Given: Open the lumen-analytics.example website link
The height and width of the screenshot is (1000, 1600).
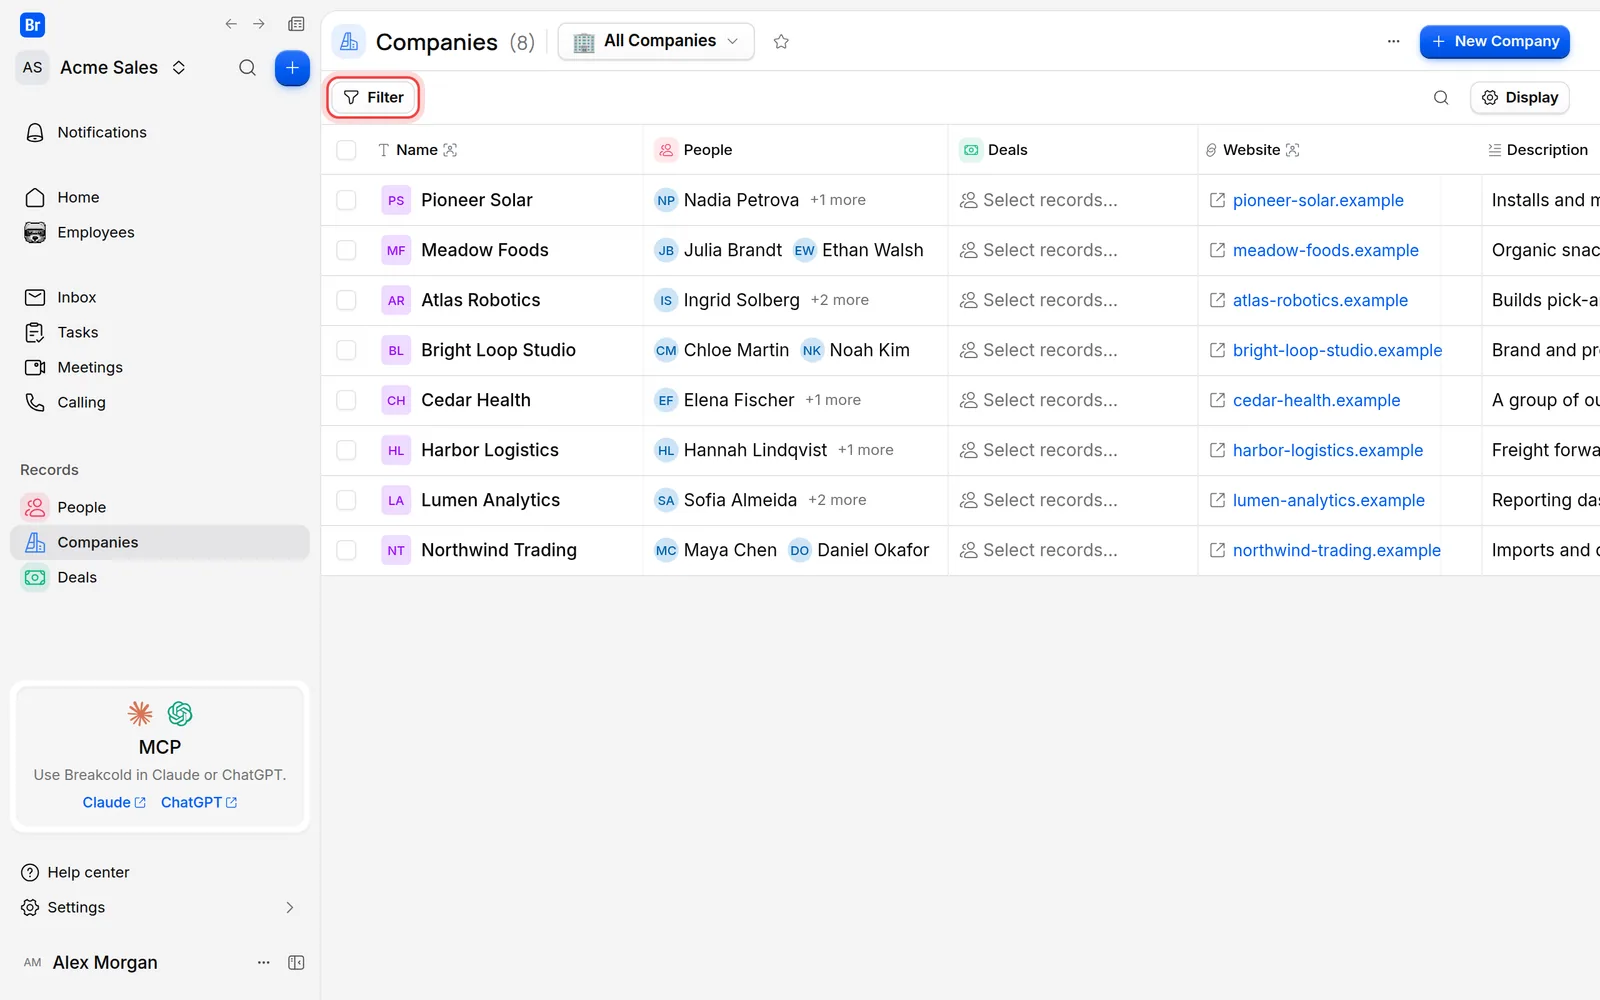Looking at the screenshot, I should point(1329,500).
